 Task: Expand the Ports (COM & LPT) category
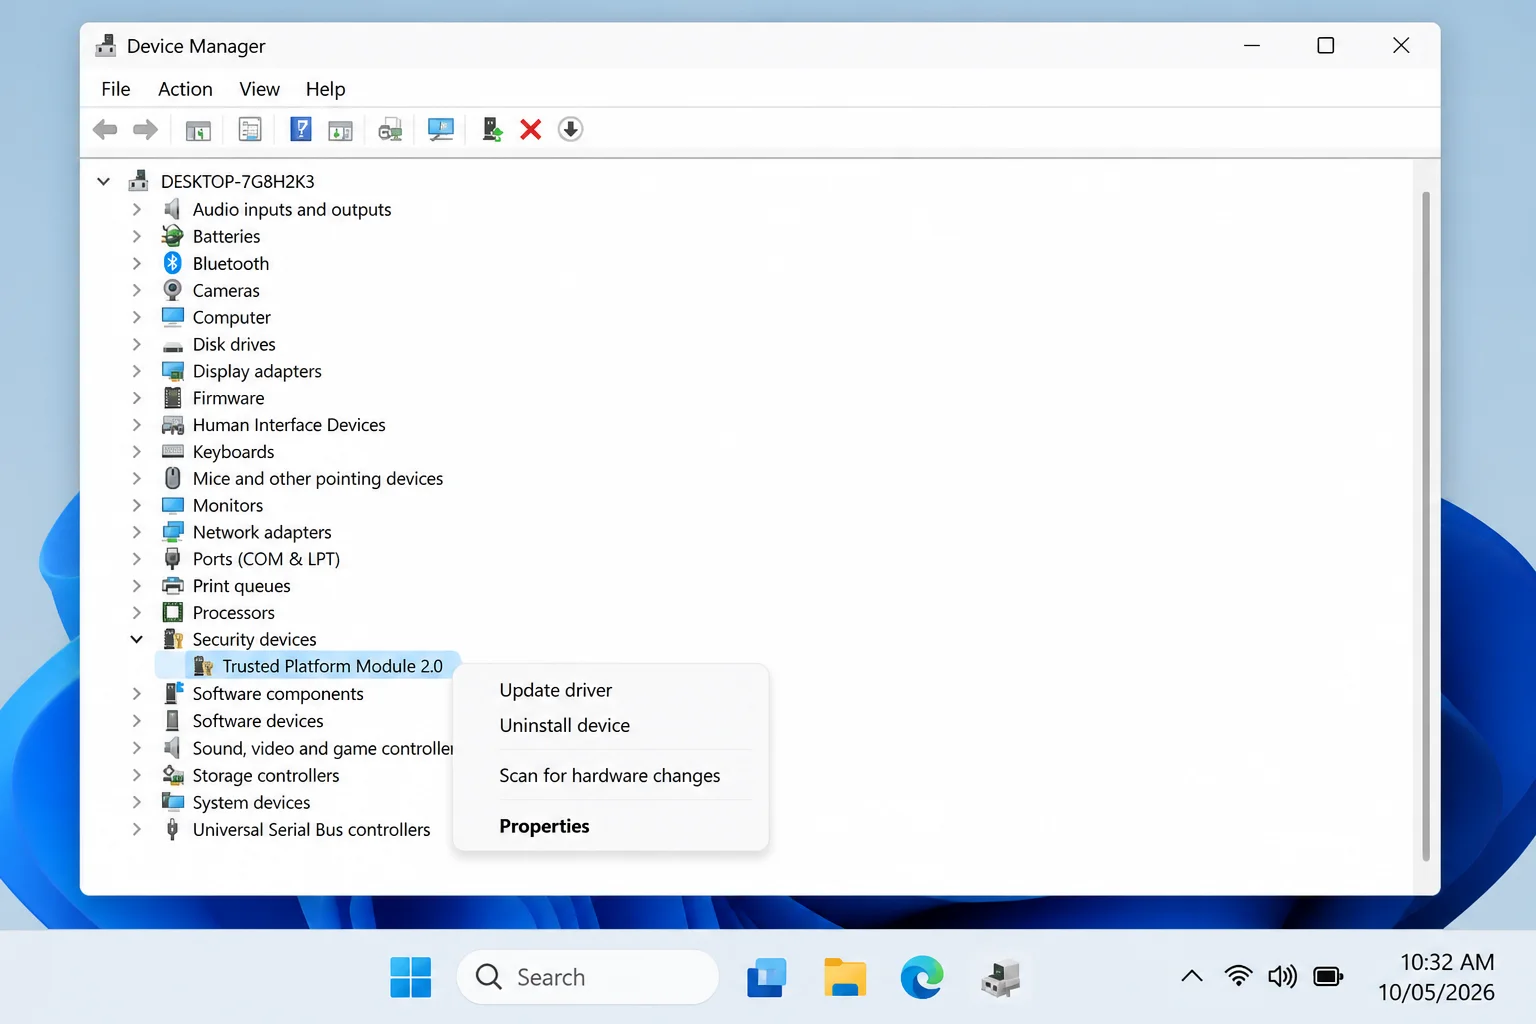click(137, 559)
